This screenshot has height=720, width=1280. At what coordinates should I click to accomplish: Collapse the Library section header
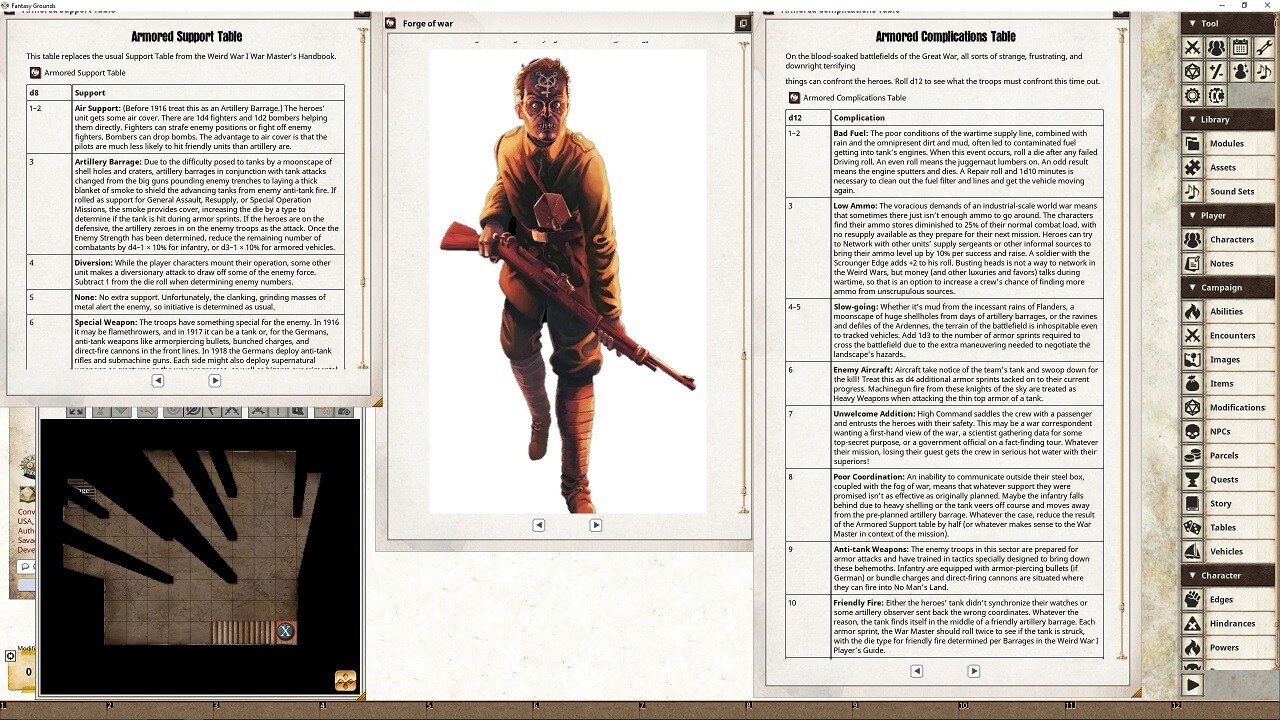[x=1192, y=119]
